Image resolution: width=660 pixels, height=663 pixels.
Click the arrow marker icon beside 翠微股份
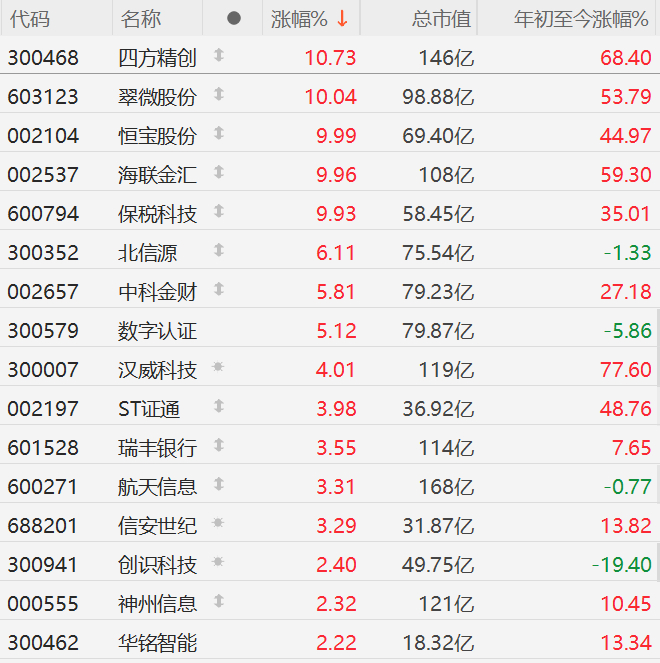coord(219,94)
